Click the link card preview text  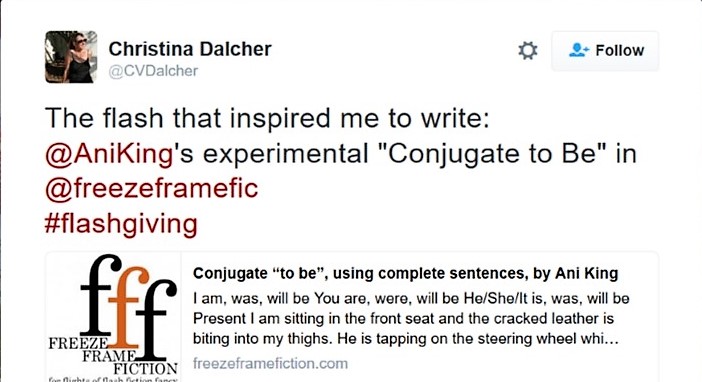pyautogui.click(x=411, y=318)
